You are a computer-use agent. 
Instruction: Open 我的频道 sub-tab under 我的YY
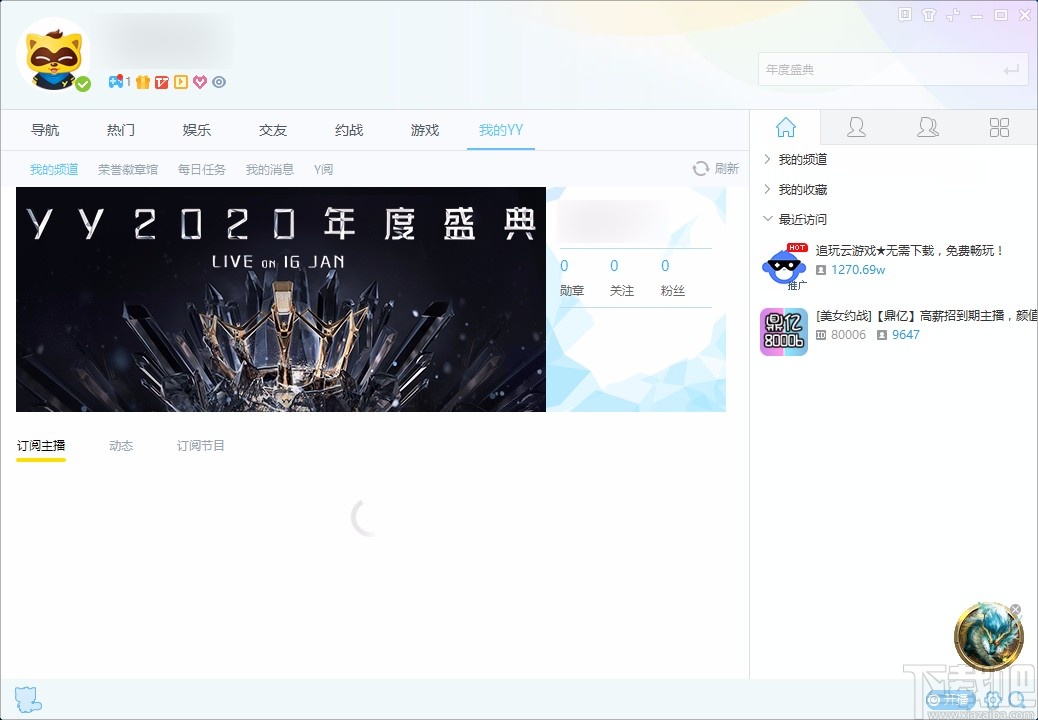coord(54,169)
